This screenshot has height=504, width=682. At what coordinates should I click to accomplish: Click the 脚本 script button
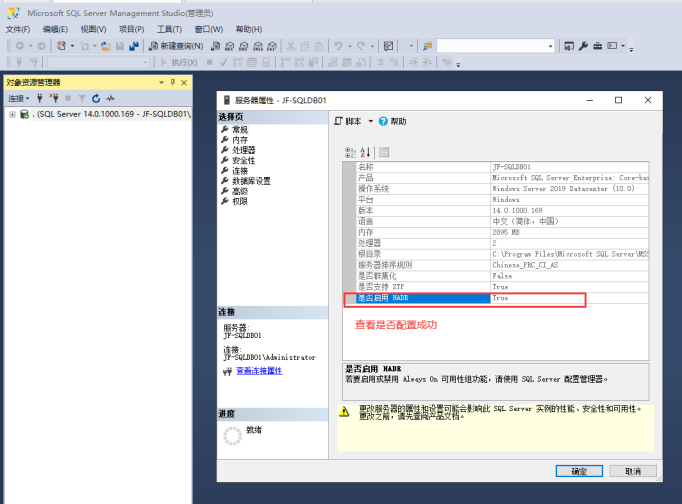[348, 121]
